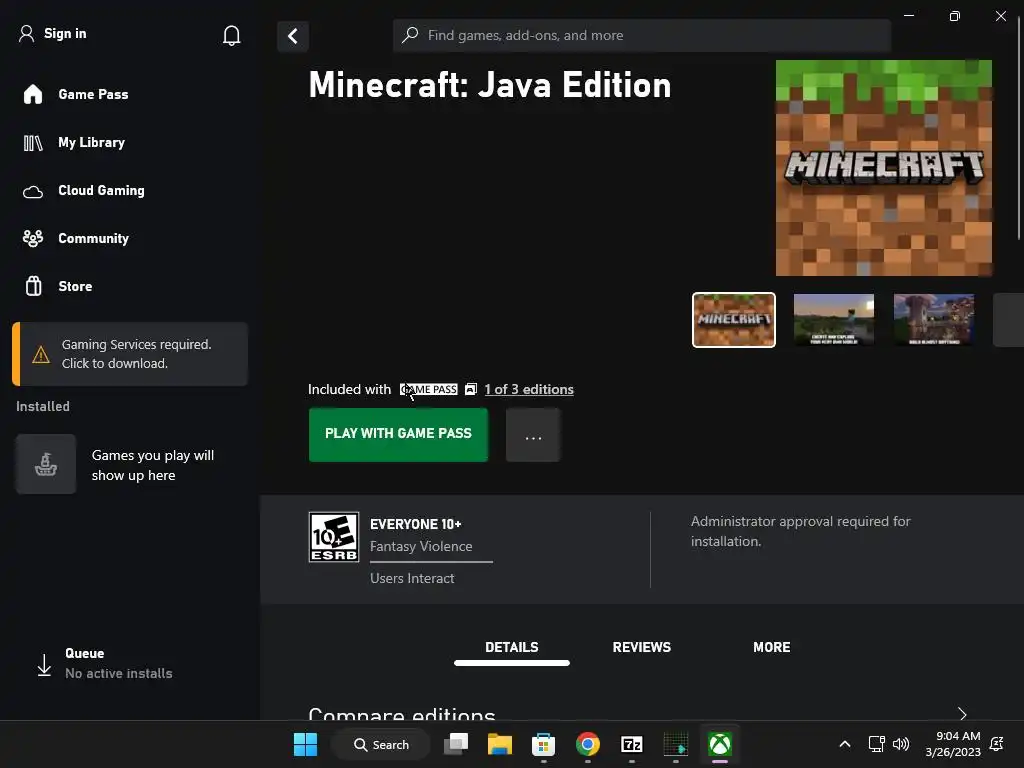
Task: Expand the Compare editions section arrow
Action: coord(962,713)
